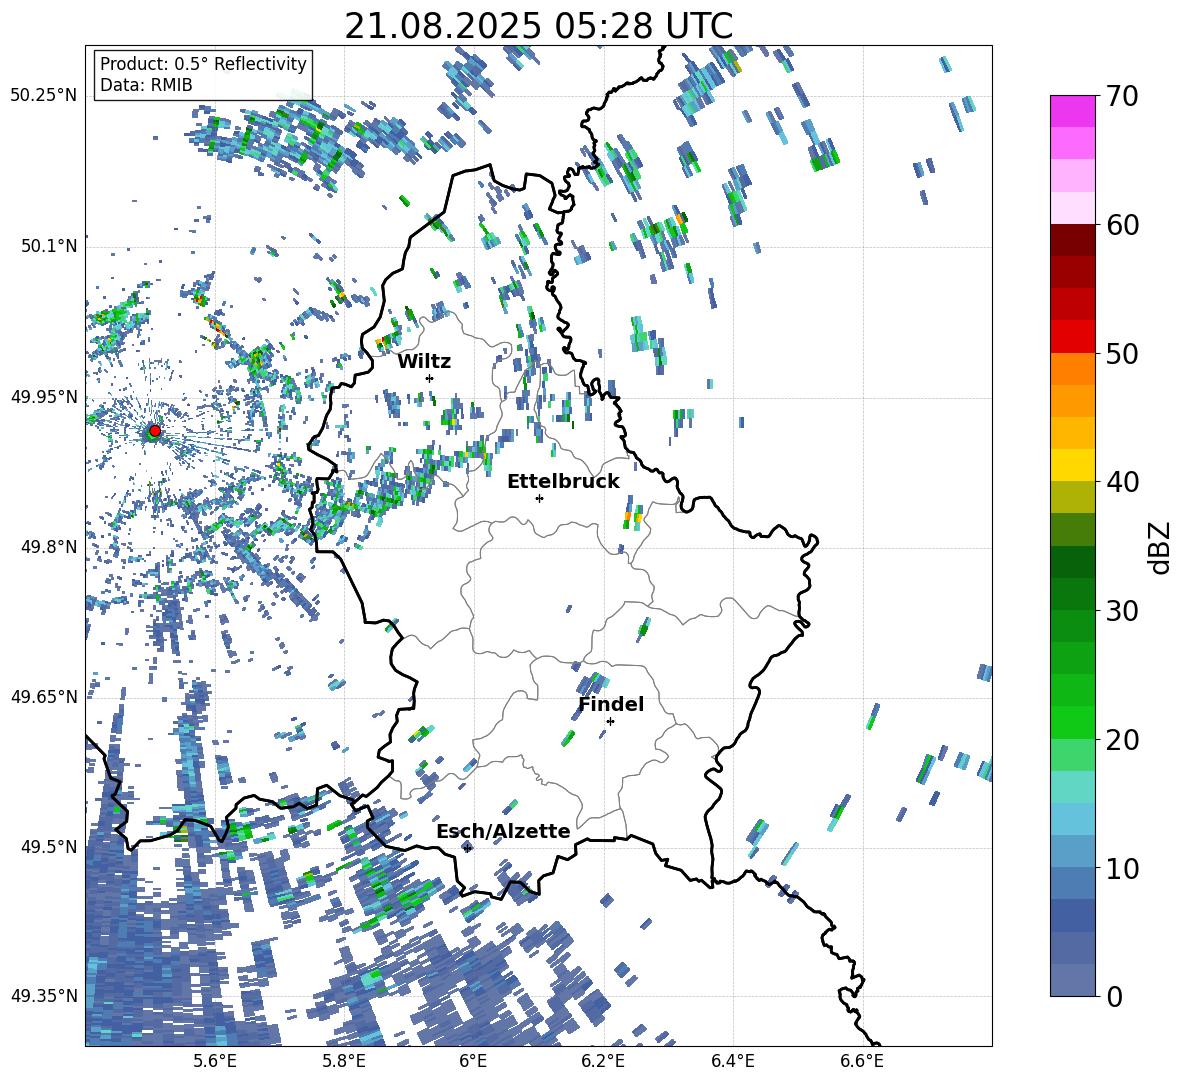Click the 20 tick on colorbar
1184x1081 pixels.
coord(1122,740)
